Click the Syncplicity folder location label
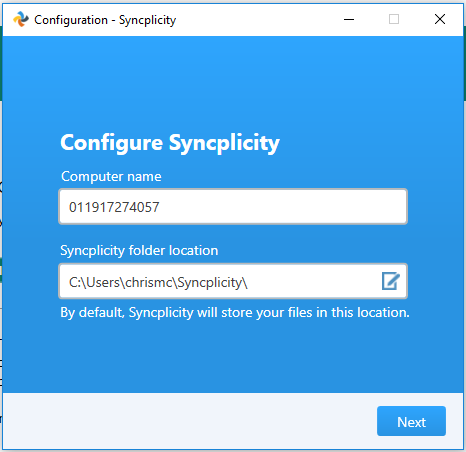Image resolution: width=466 pixels, height=452 pixels. pyautogui.click(x=139, y=251)
